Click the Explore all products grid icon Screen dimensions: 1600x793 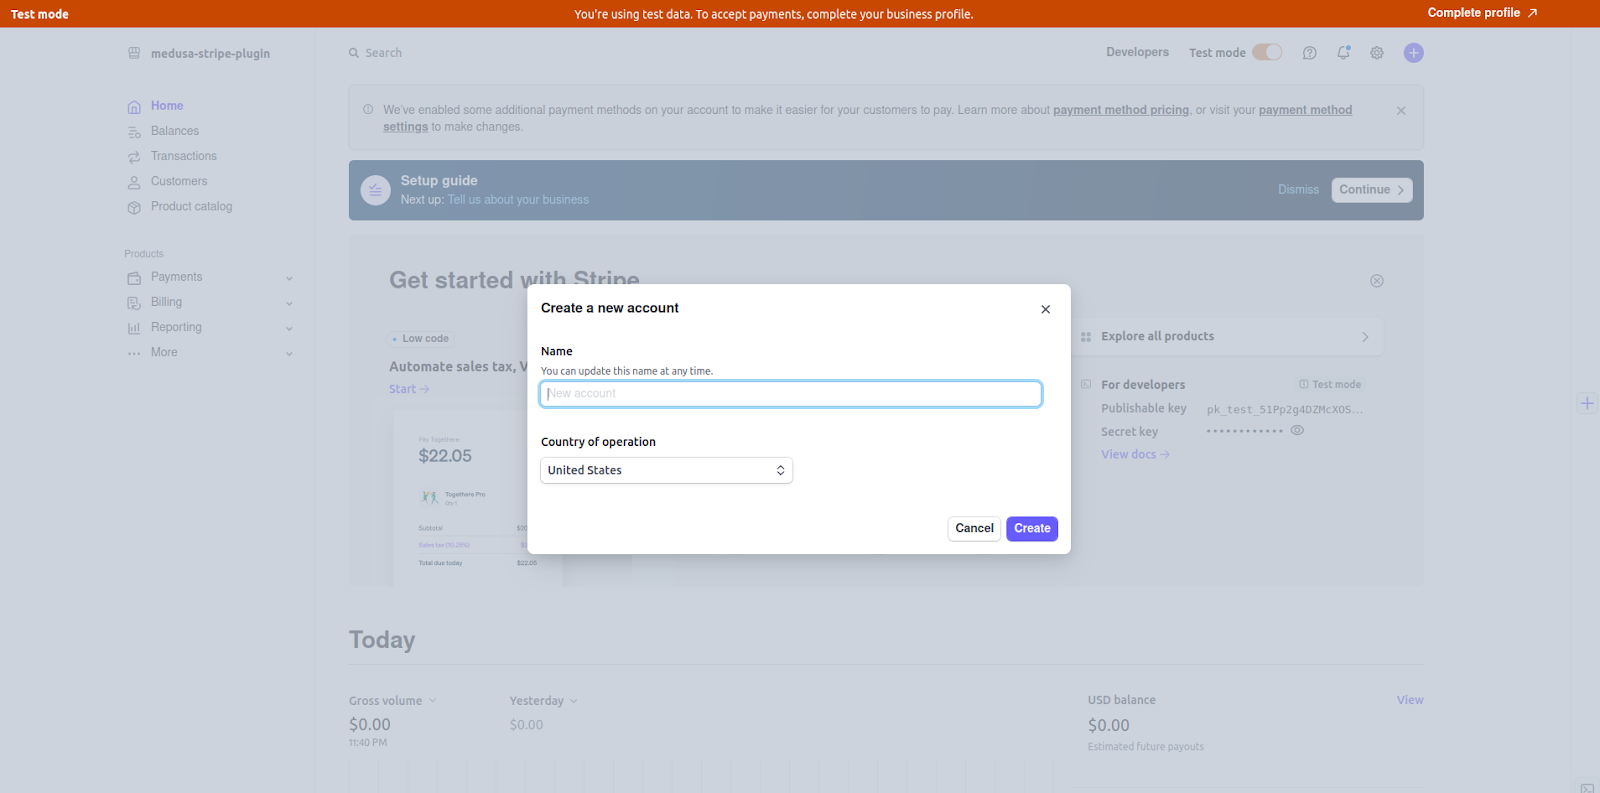pos(1086,337)
